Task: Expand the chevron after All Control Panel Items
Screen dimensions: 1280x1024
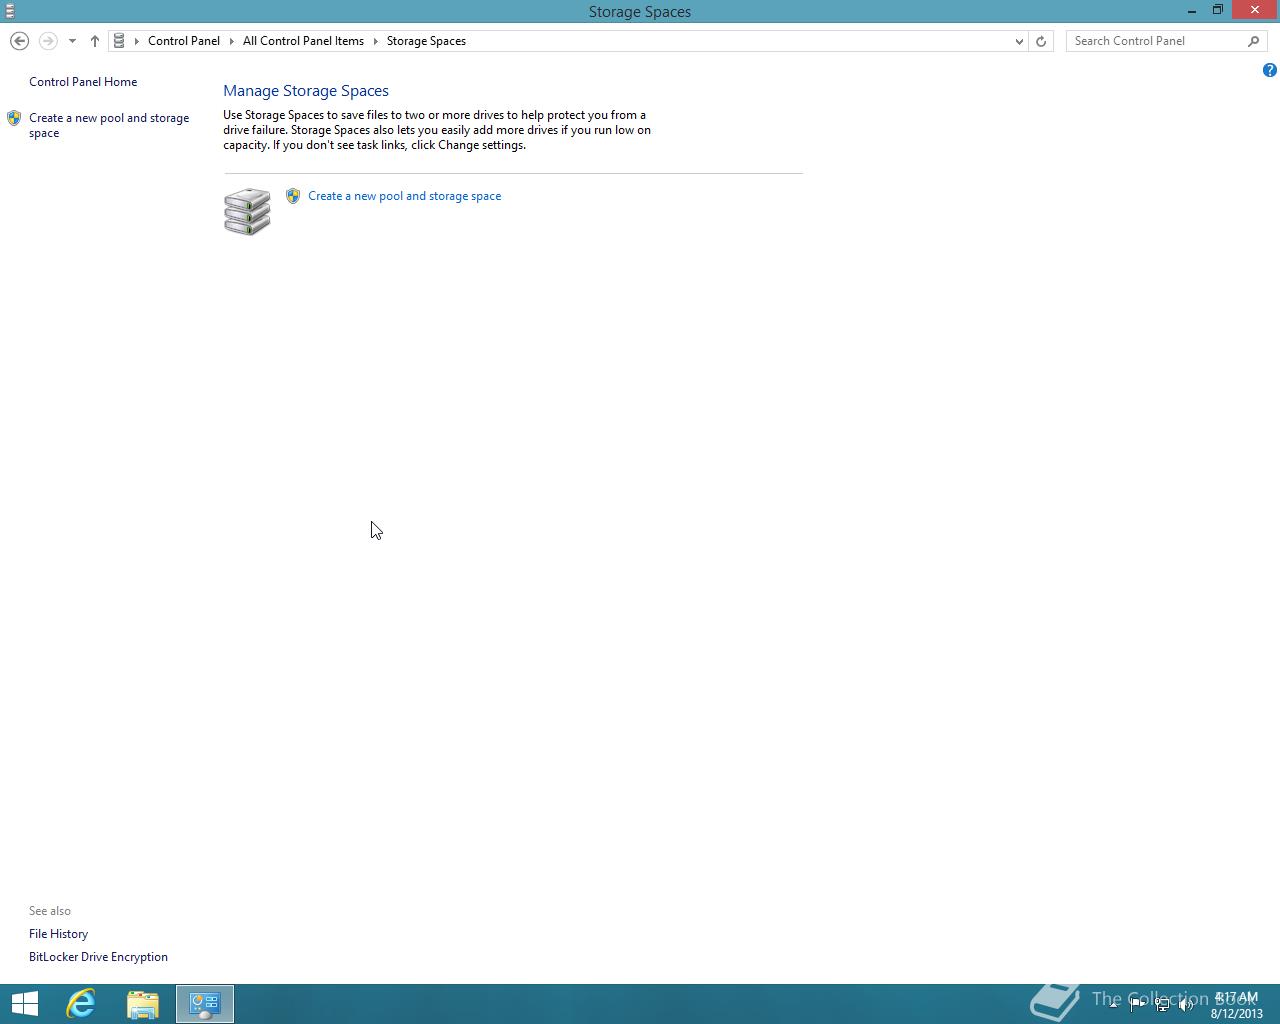Action: (x=376, y=41)
